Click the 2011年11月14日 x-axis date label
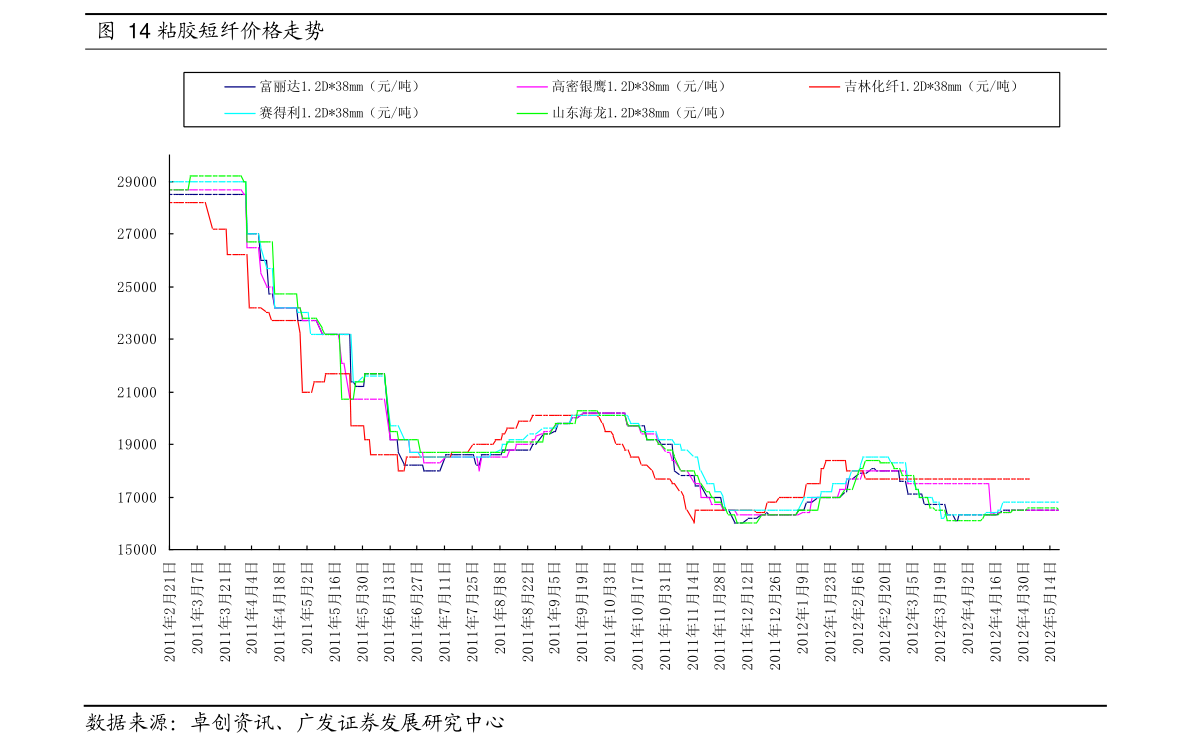This screenshot has height=755, width=1191. 693,616
